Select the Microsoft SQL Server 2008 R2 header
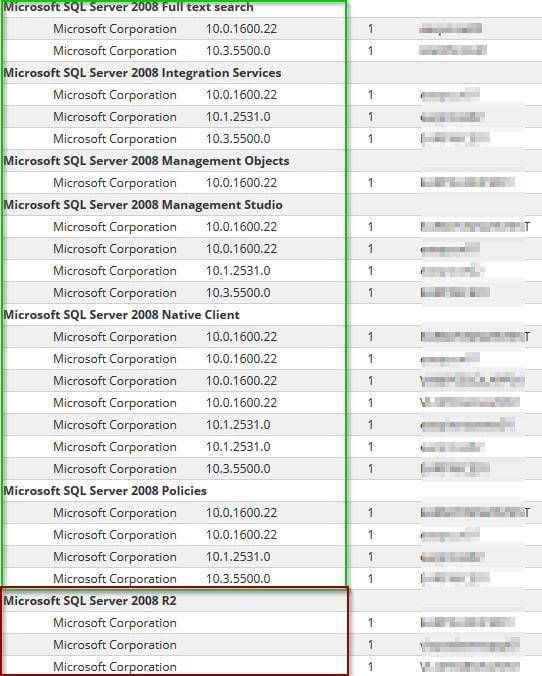 90,601
